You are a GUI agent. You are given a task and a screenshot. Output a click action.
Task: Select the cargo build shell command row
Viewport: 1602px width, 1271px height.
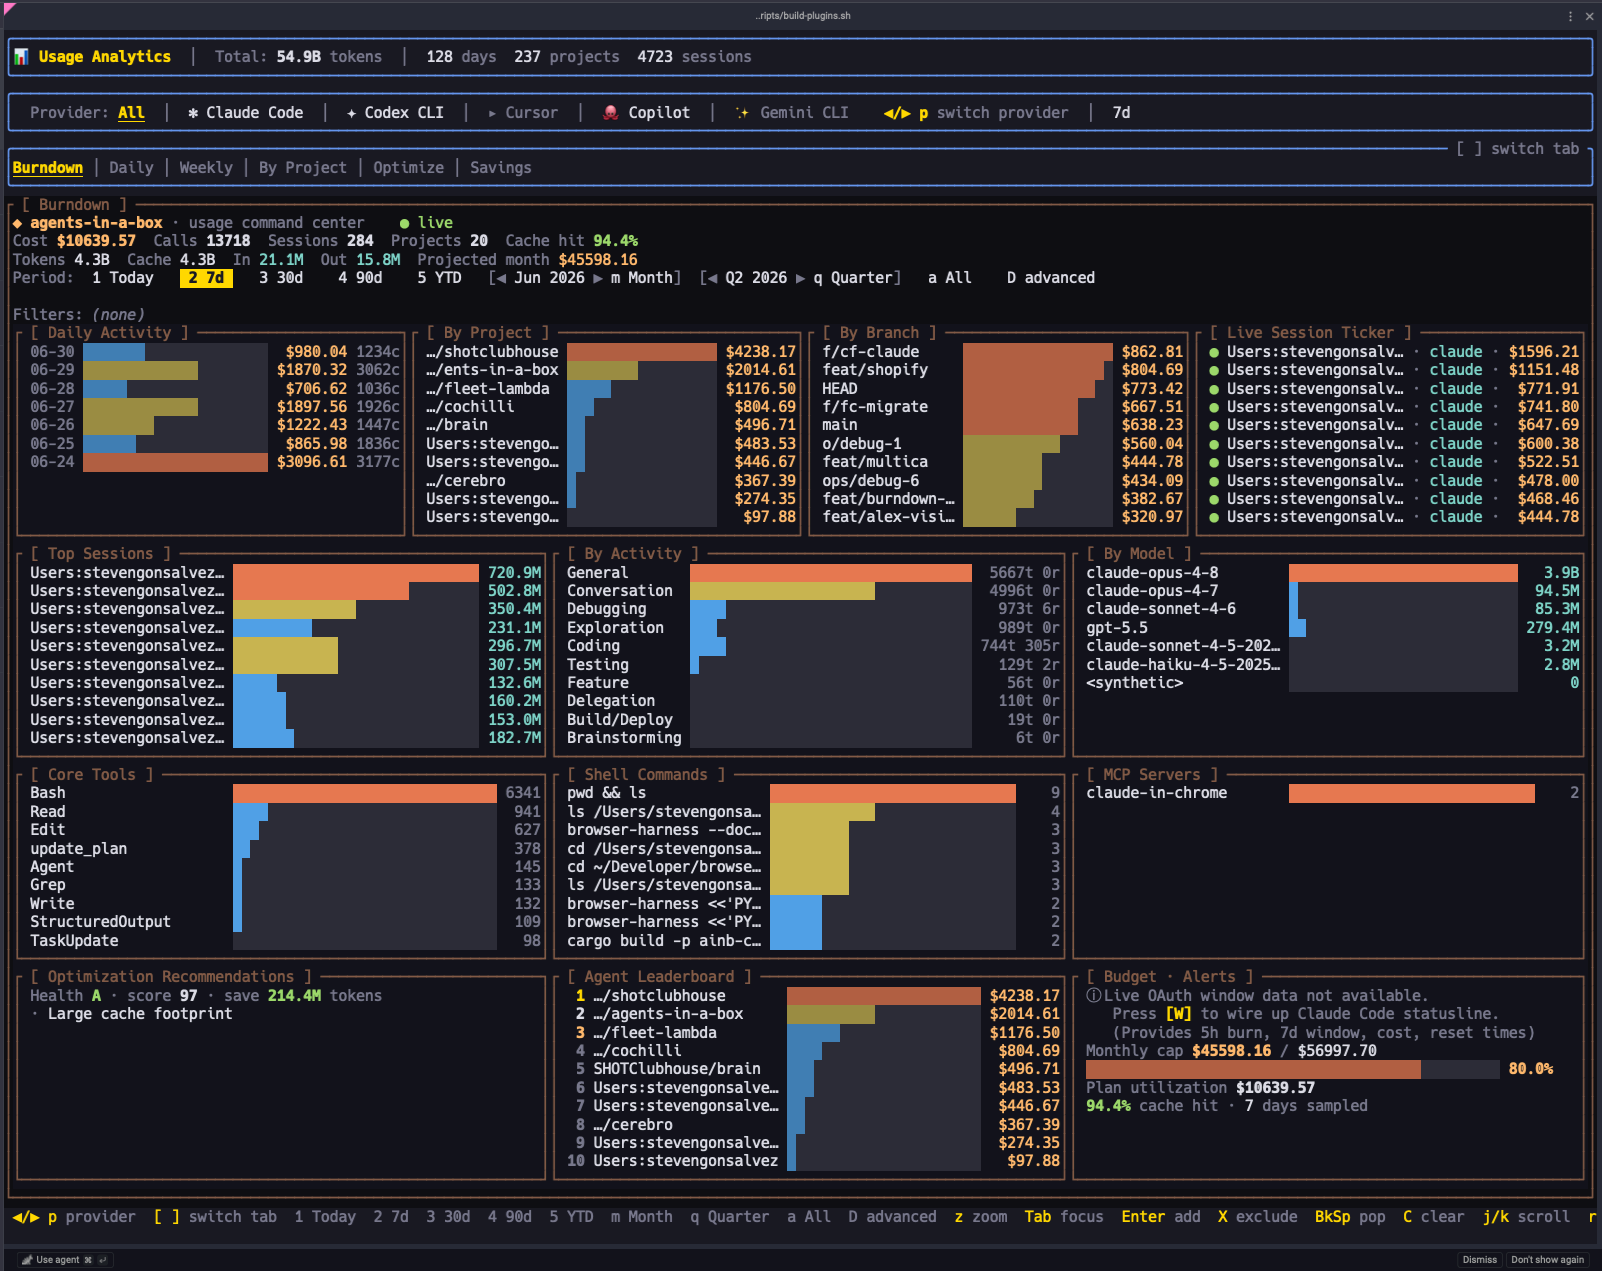coord(812,941)
